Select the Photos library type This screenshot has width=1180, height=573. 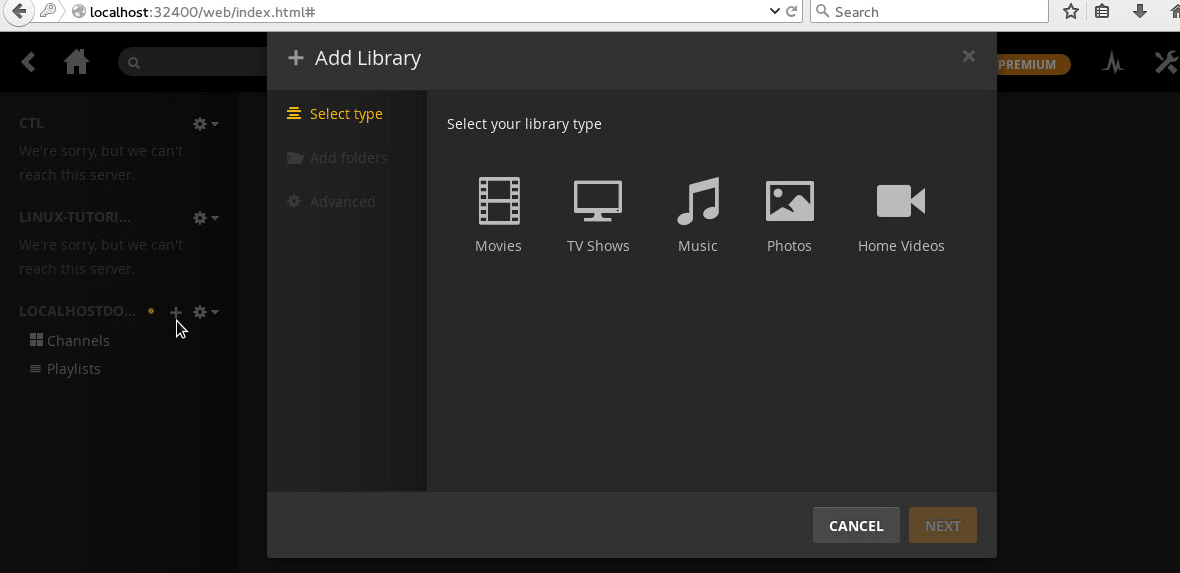click(789, 214)
